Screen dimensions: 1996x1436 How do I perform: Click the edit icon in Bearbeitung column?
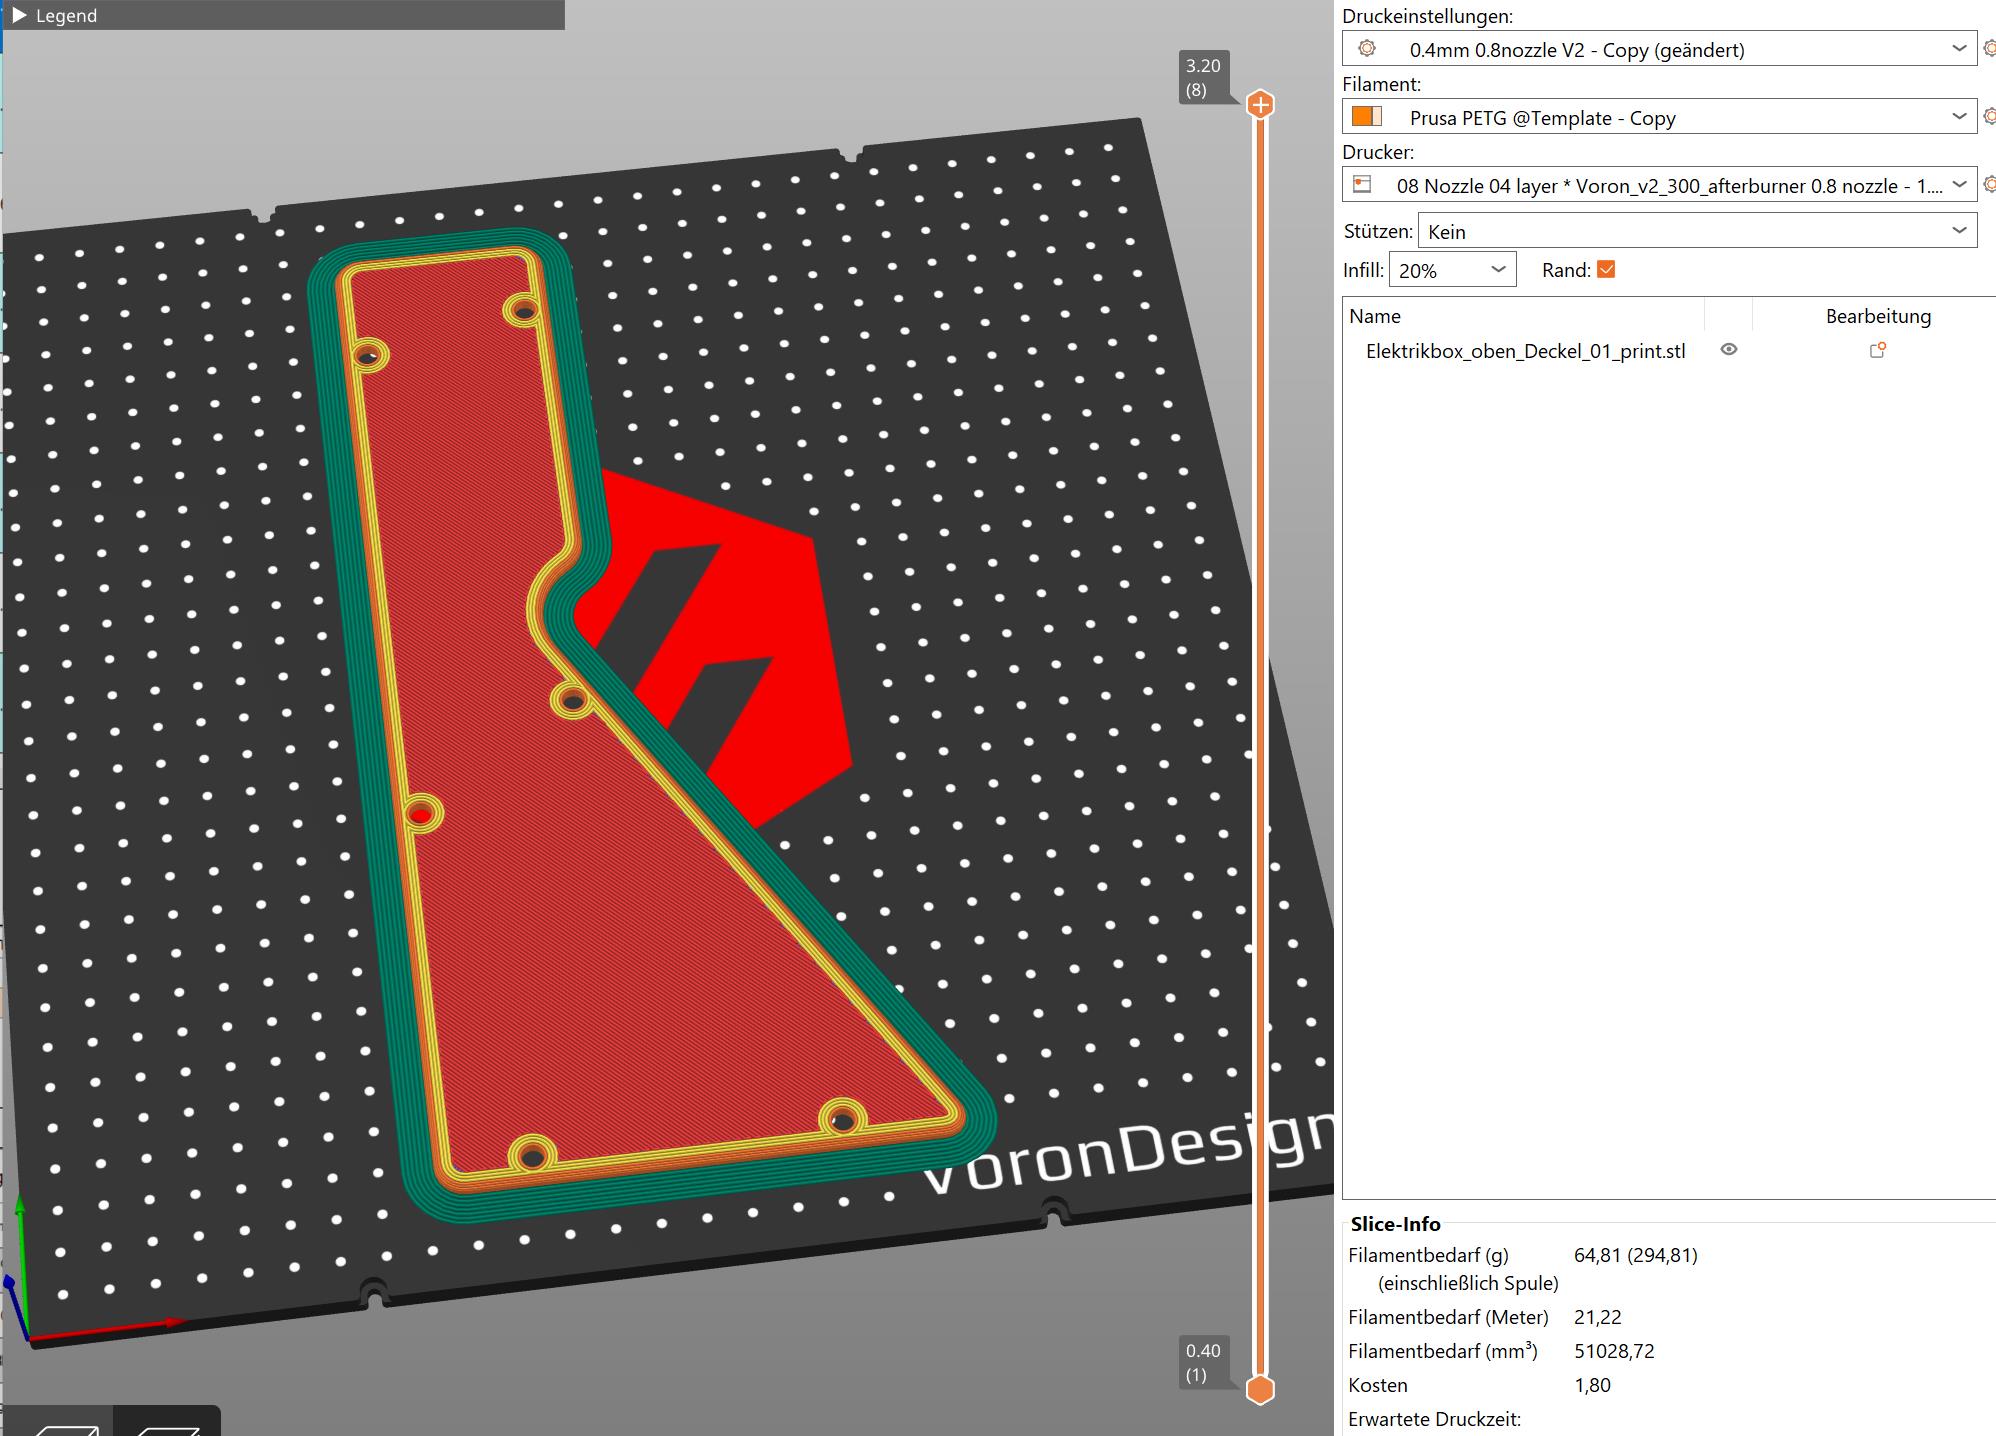click(x=1877, y=350)
